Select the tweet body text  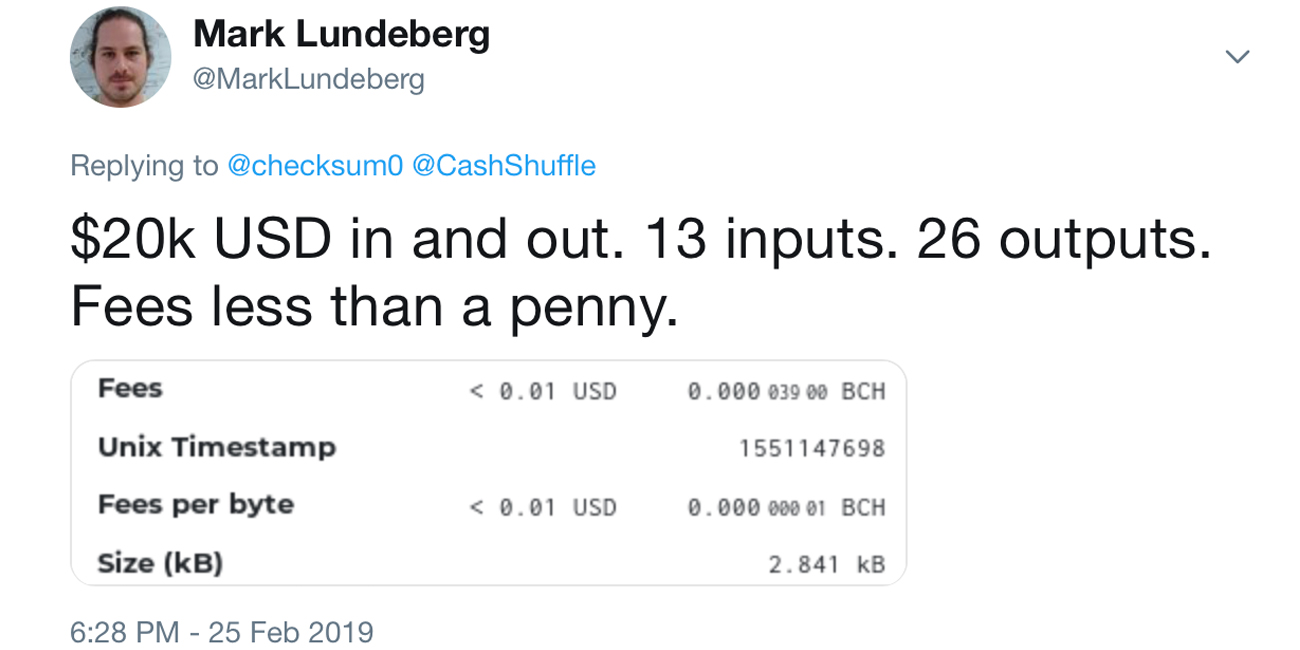[x=640, y=270]
